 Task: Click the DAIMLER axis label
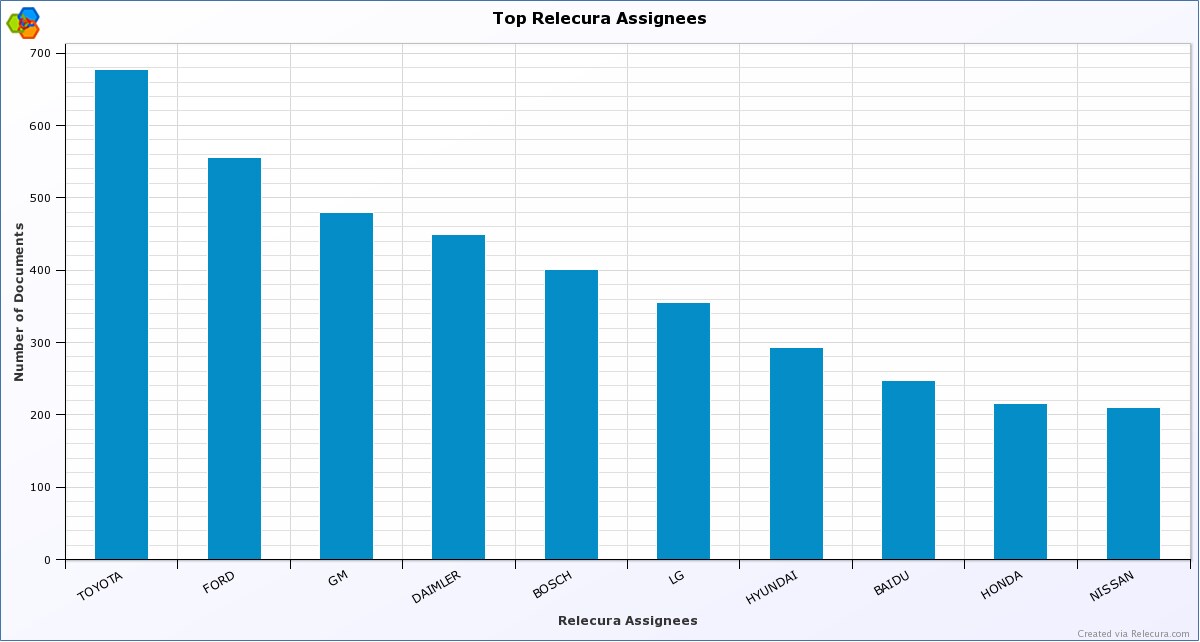(436, 587)
